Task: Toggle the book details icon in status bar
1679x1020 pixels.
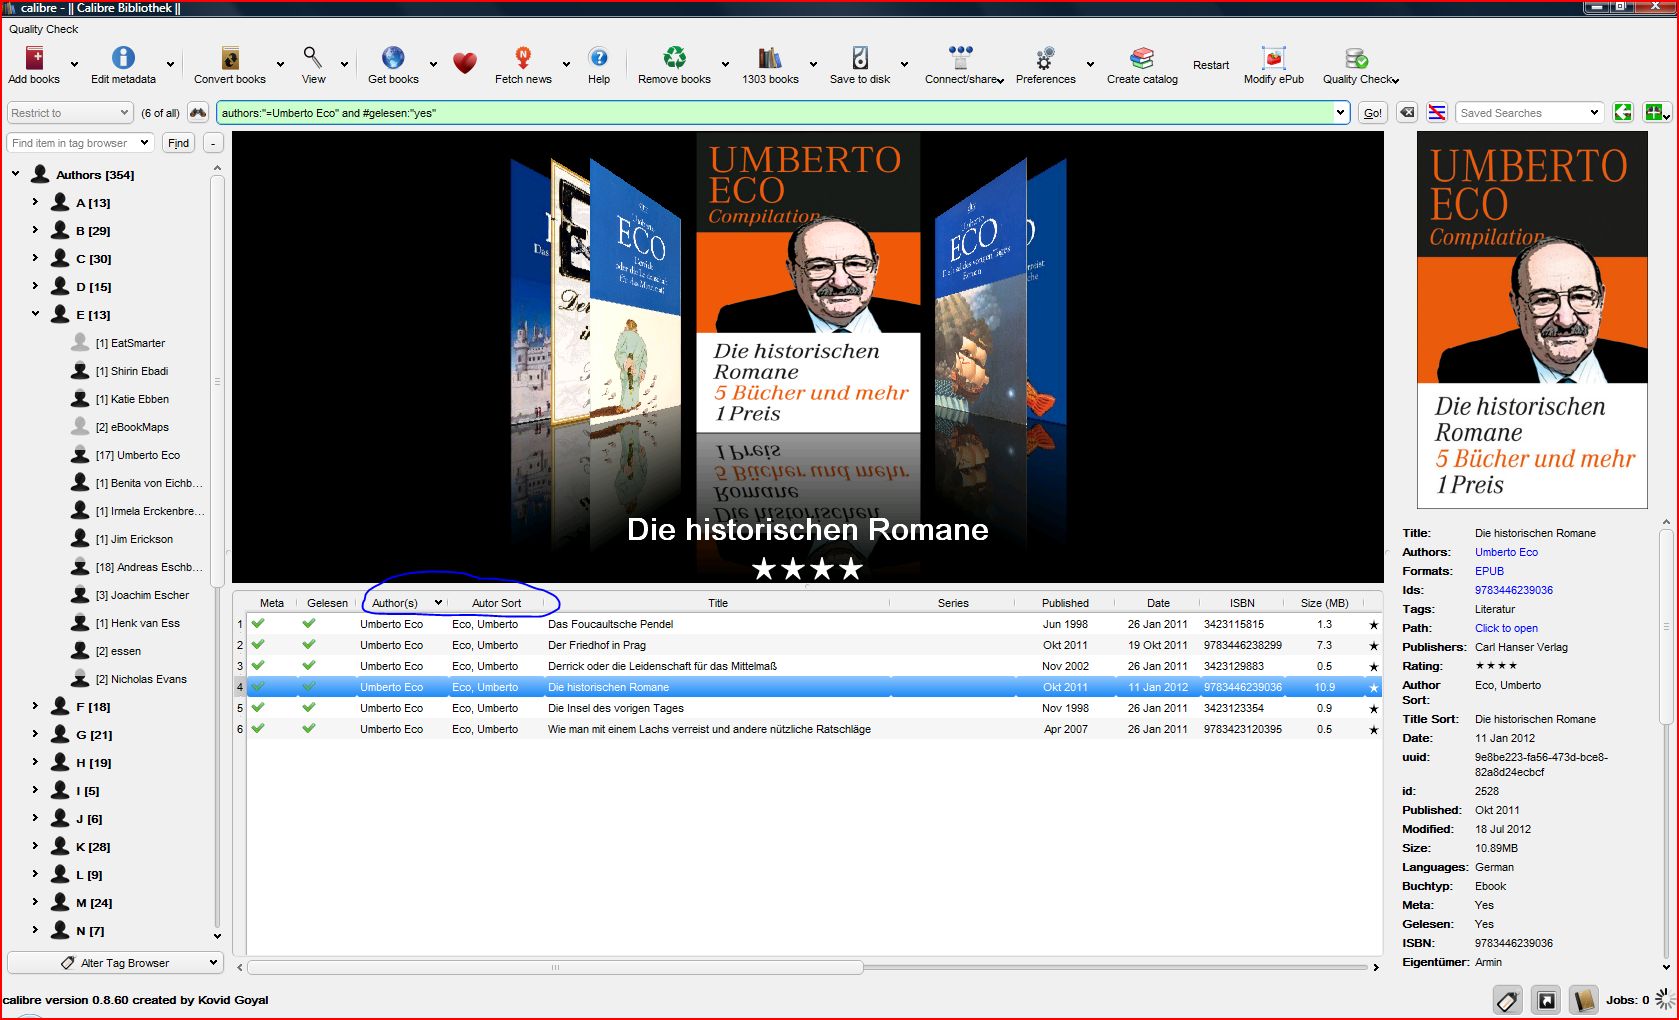Action: pos(1583,1000)
